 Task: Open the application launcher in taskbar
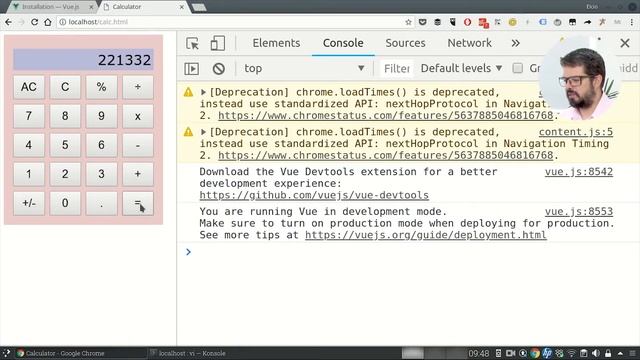pos(7,353)
